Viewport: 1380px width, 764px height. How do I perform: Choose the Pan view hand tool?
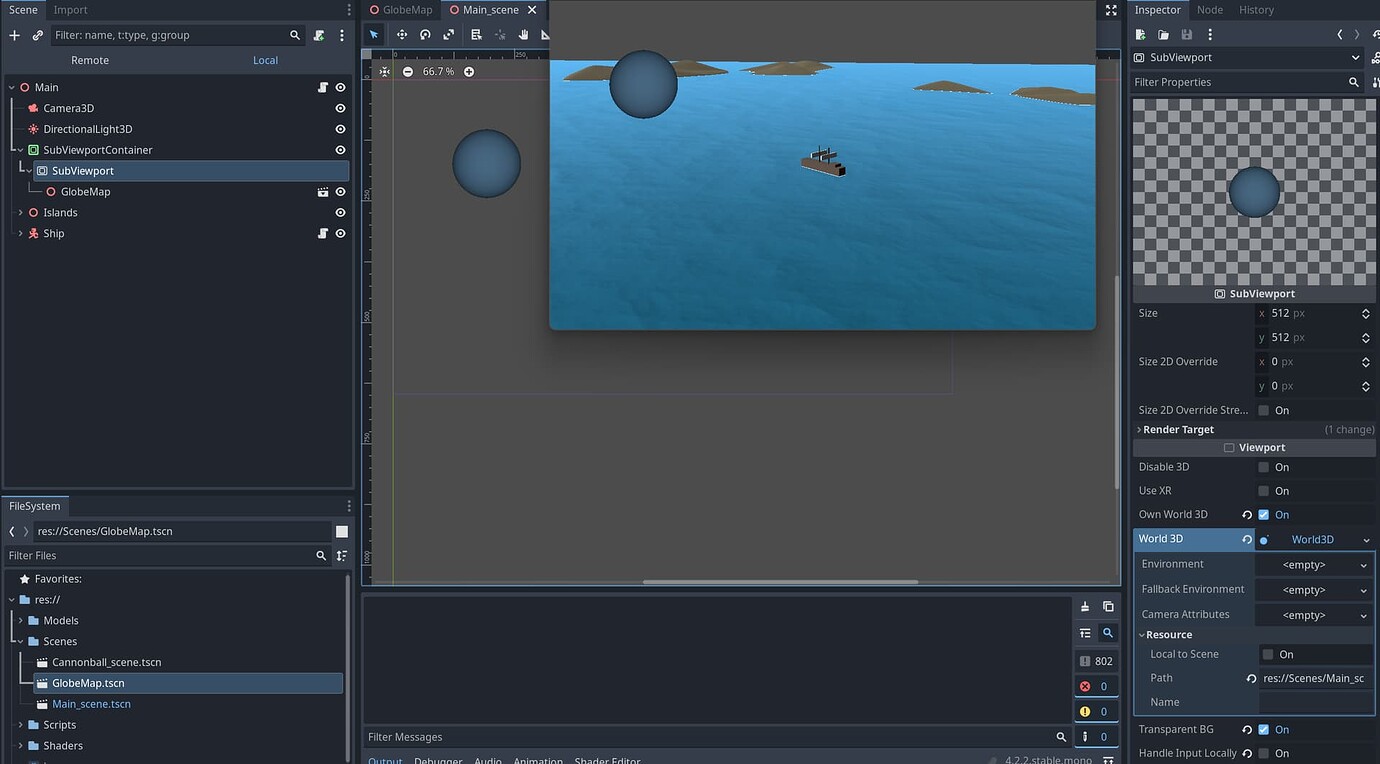pos(523,34)
